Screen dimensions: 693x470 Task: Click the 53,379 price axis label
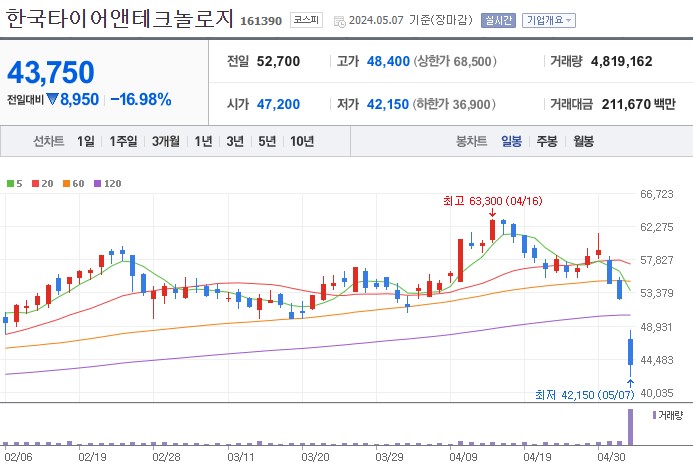[657, 293]
